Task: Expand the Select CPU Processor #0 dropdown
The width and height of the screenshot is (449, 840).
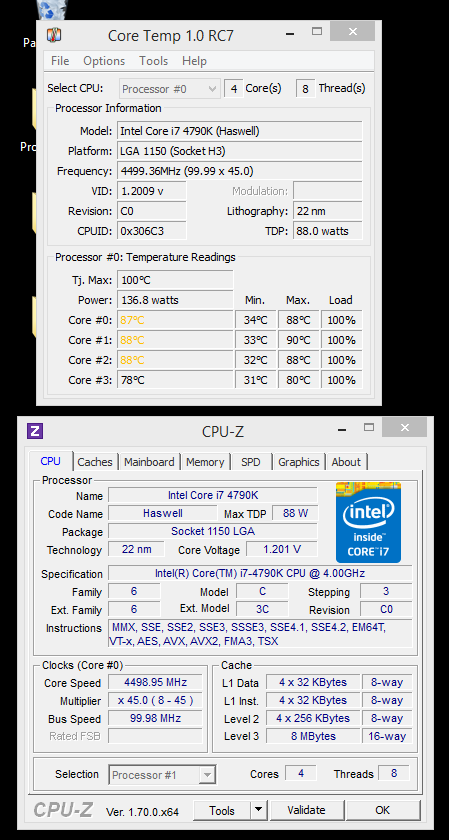Action: click(169, 89)
